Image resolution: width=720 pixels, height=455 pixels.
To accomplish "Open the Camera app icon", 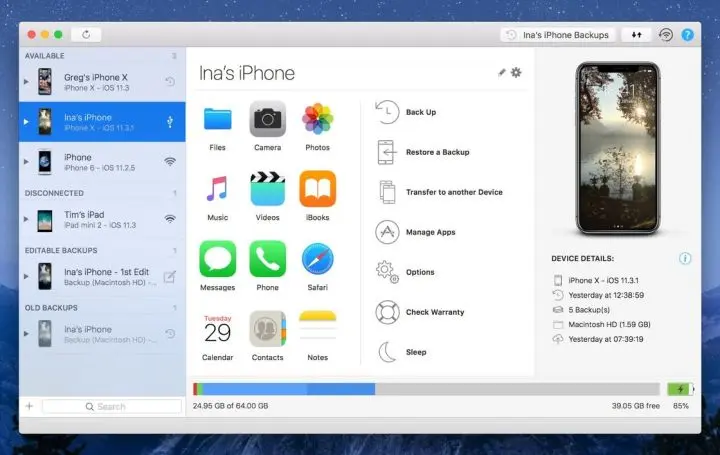I will coord(267,119).
